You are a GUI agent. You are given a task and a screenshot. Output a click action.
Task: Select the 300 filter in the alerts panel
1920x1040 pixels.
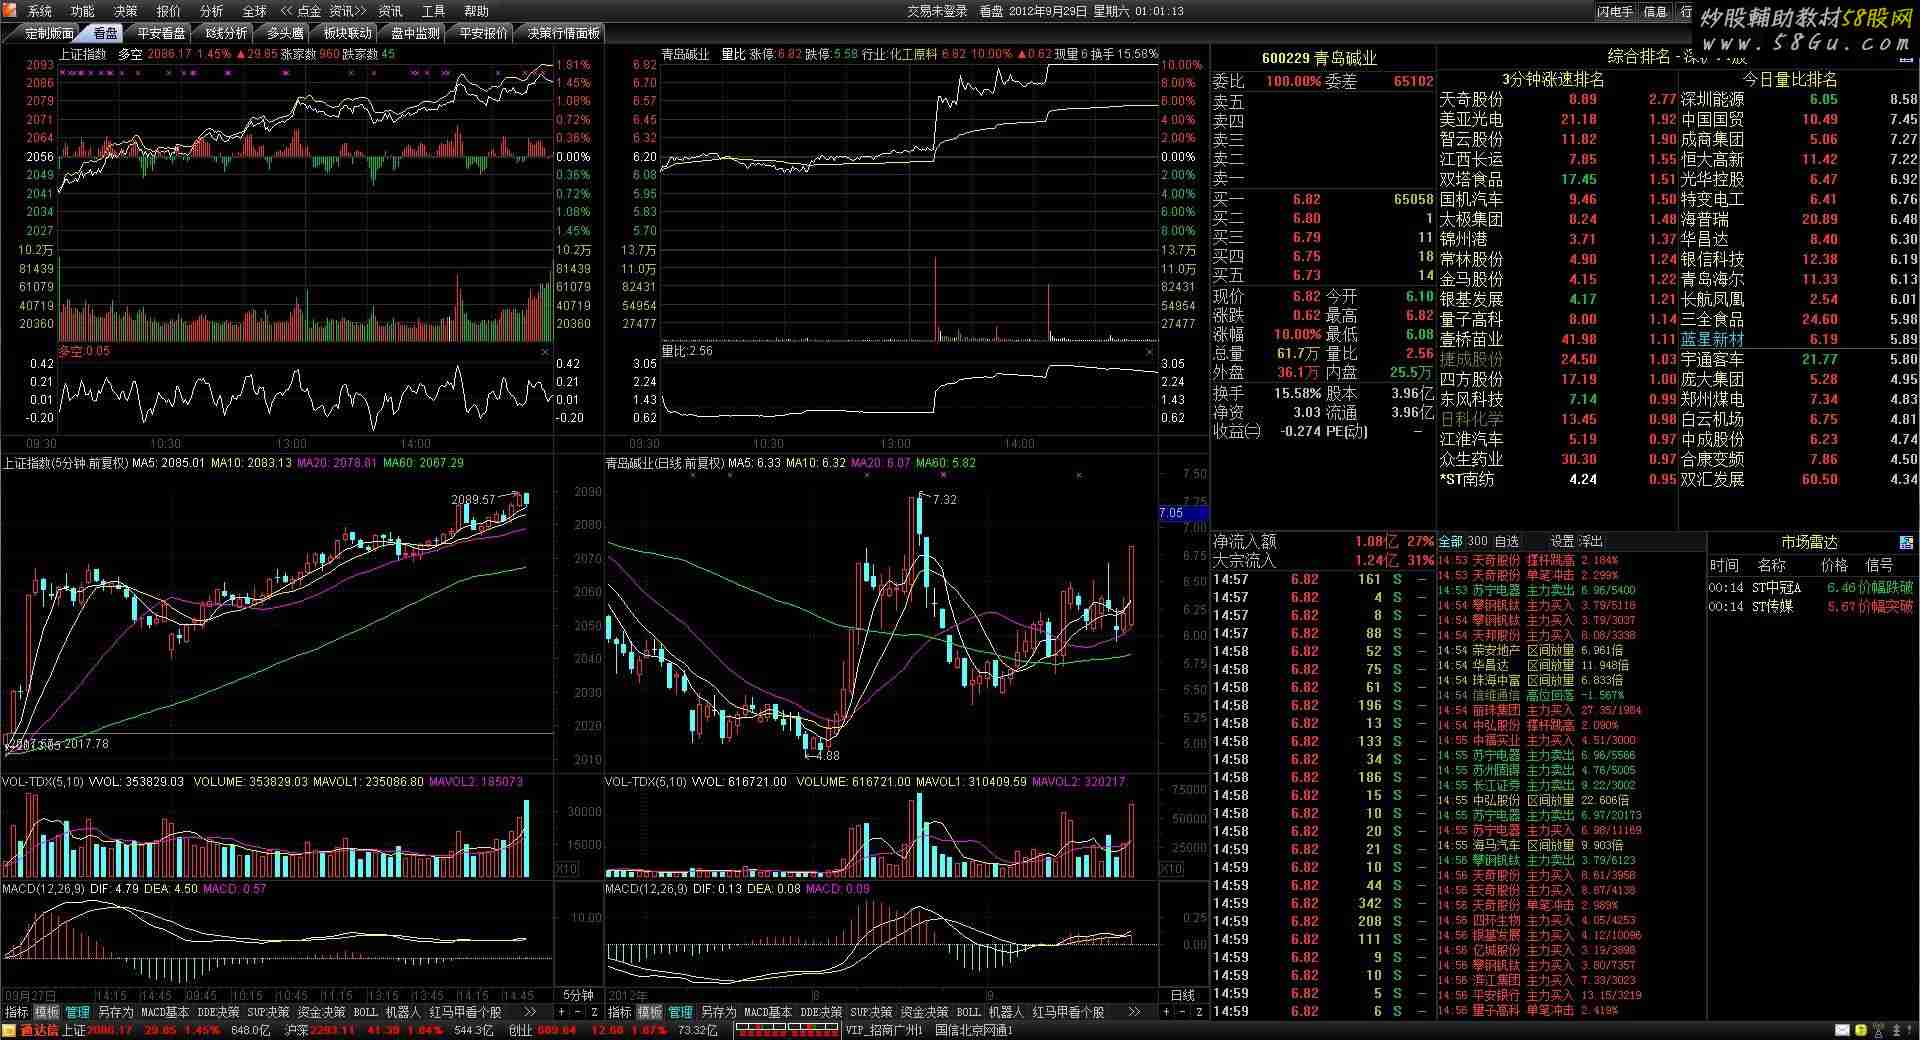(x=1477, y=541)
